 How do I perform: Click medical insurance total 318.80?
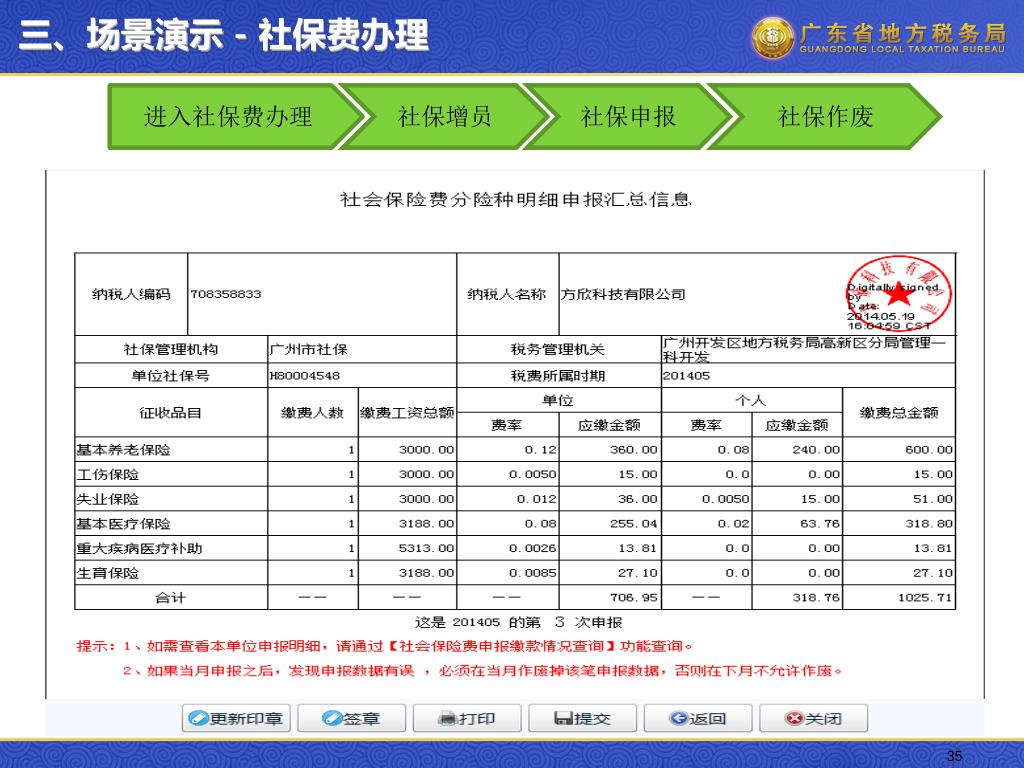[x=929, y=524]
